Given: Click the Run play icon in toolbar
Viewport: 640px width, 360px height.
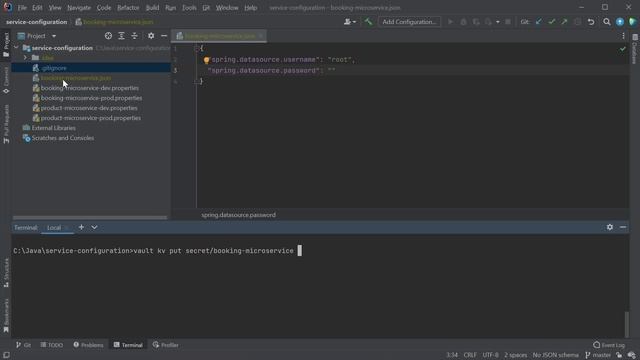Looking at the screenshot, I should click(450, 22).
